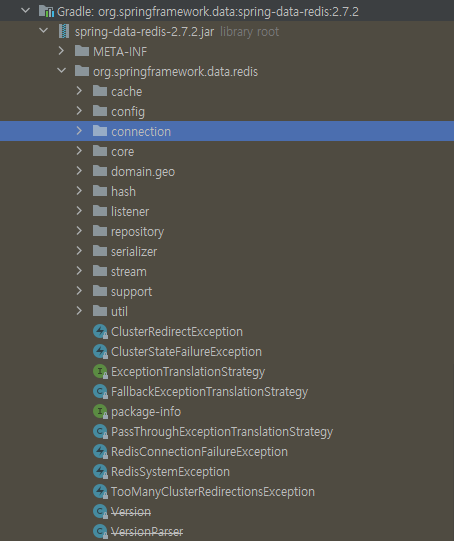Click the core folder icon
The image size is (454, 541).
pyautogui.click(x=100, y=151)
